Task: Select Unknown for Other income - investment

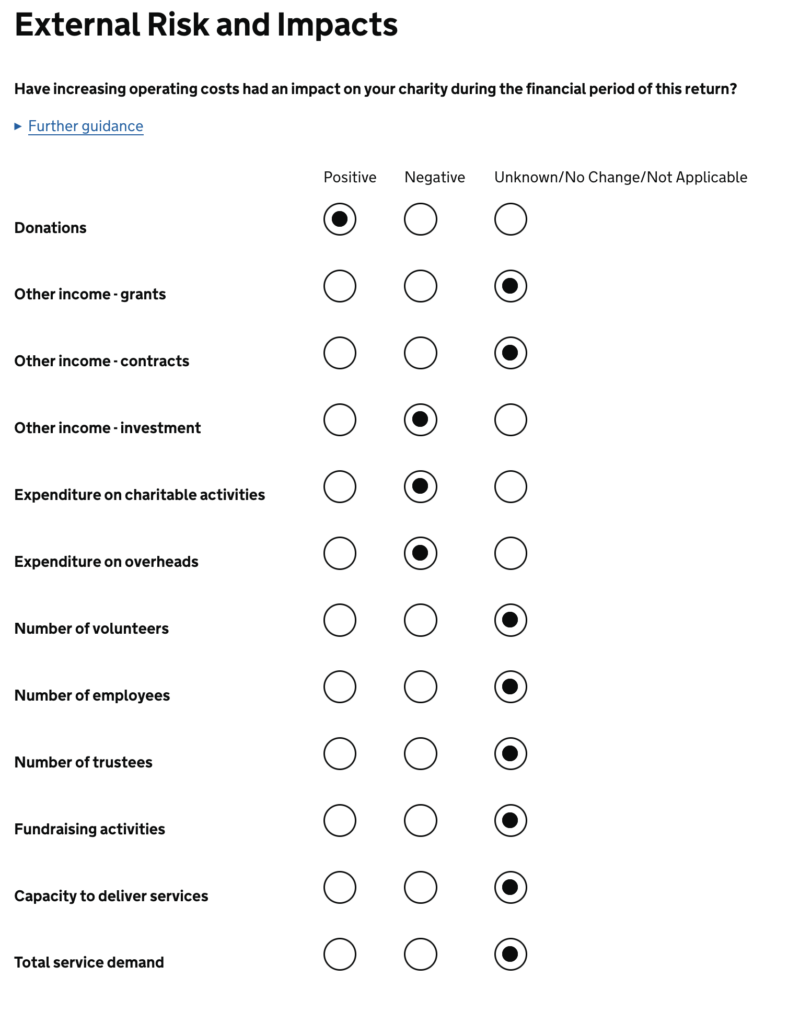Action: 510,420
